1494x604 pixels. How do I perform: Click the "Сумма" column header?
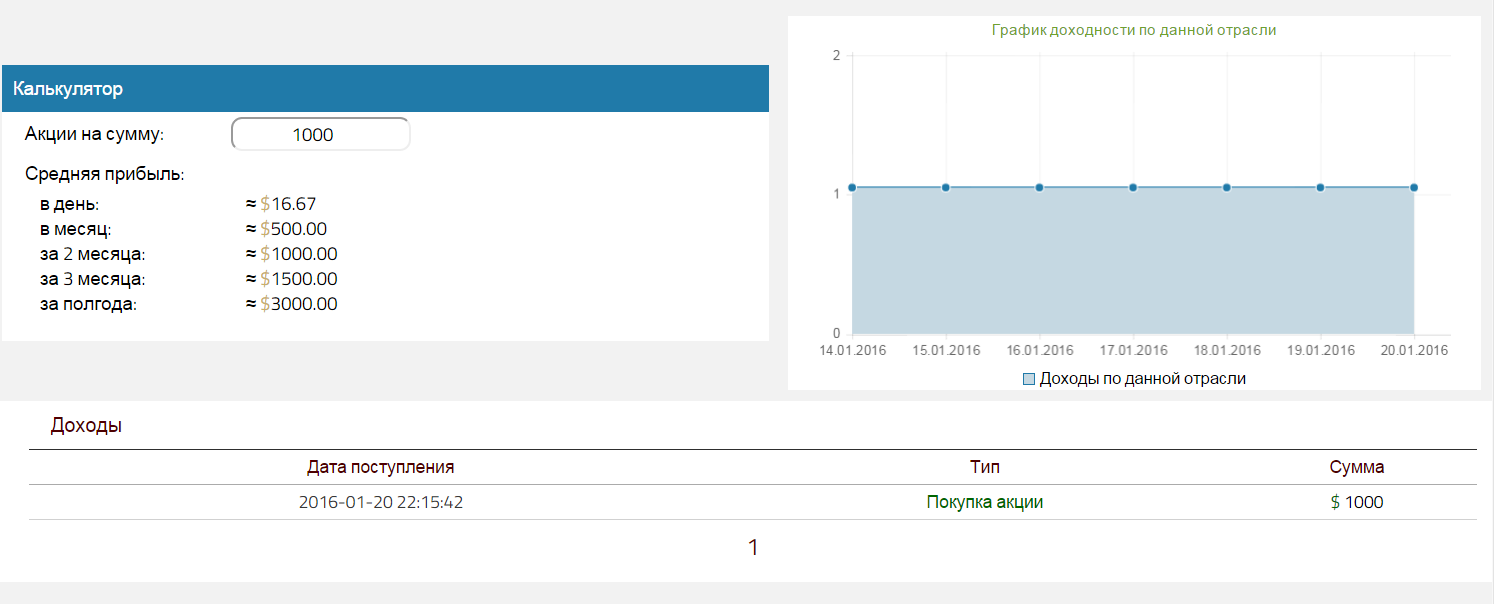click(1356, 467)
